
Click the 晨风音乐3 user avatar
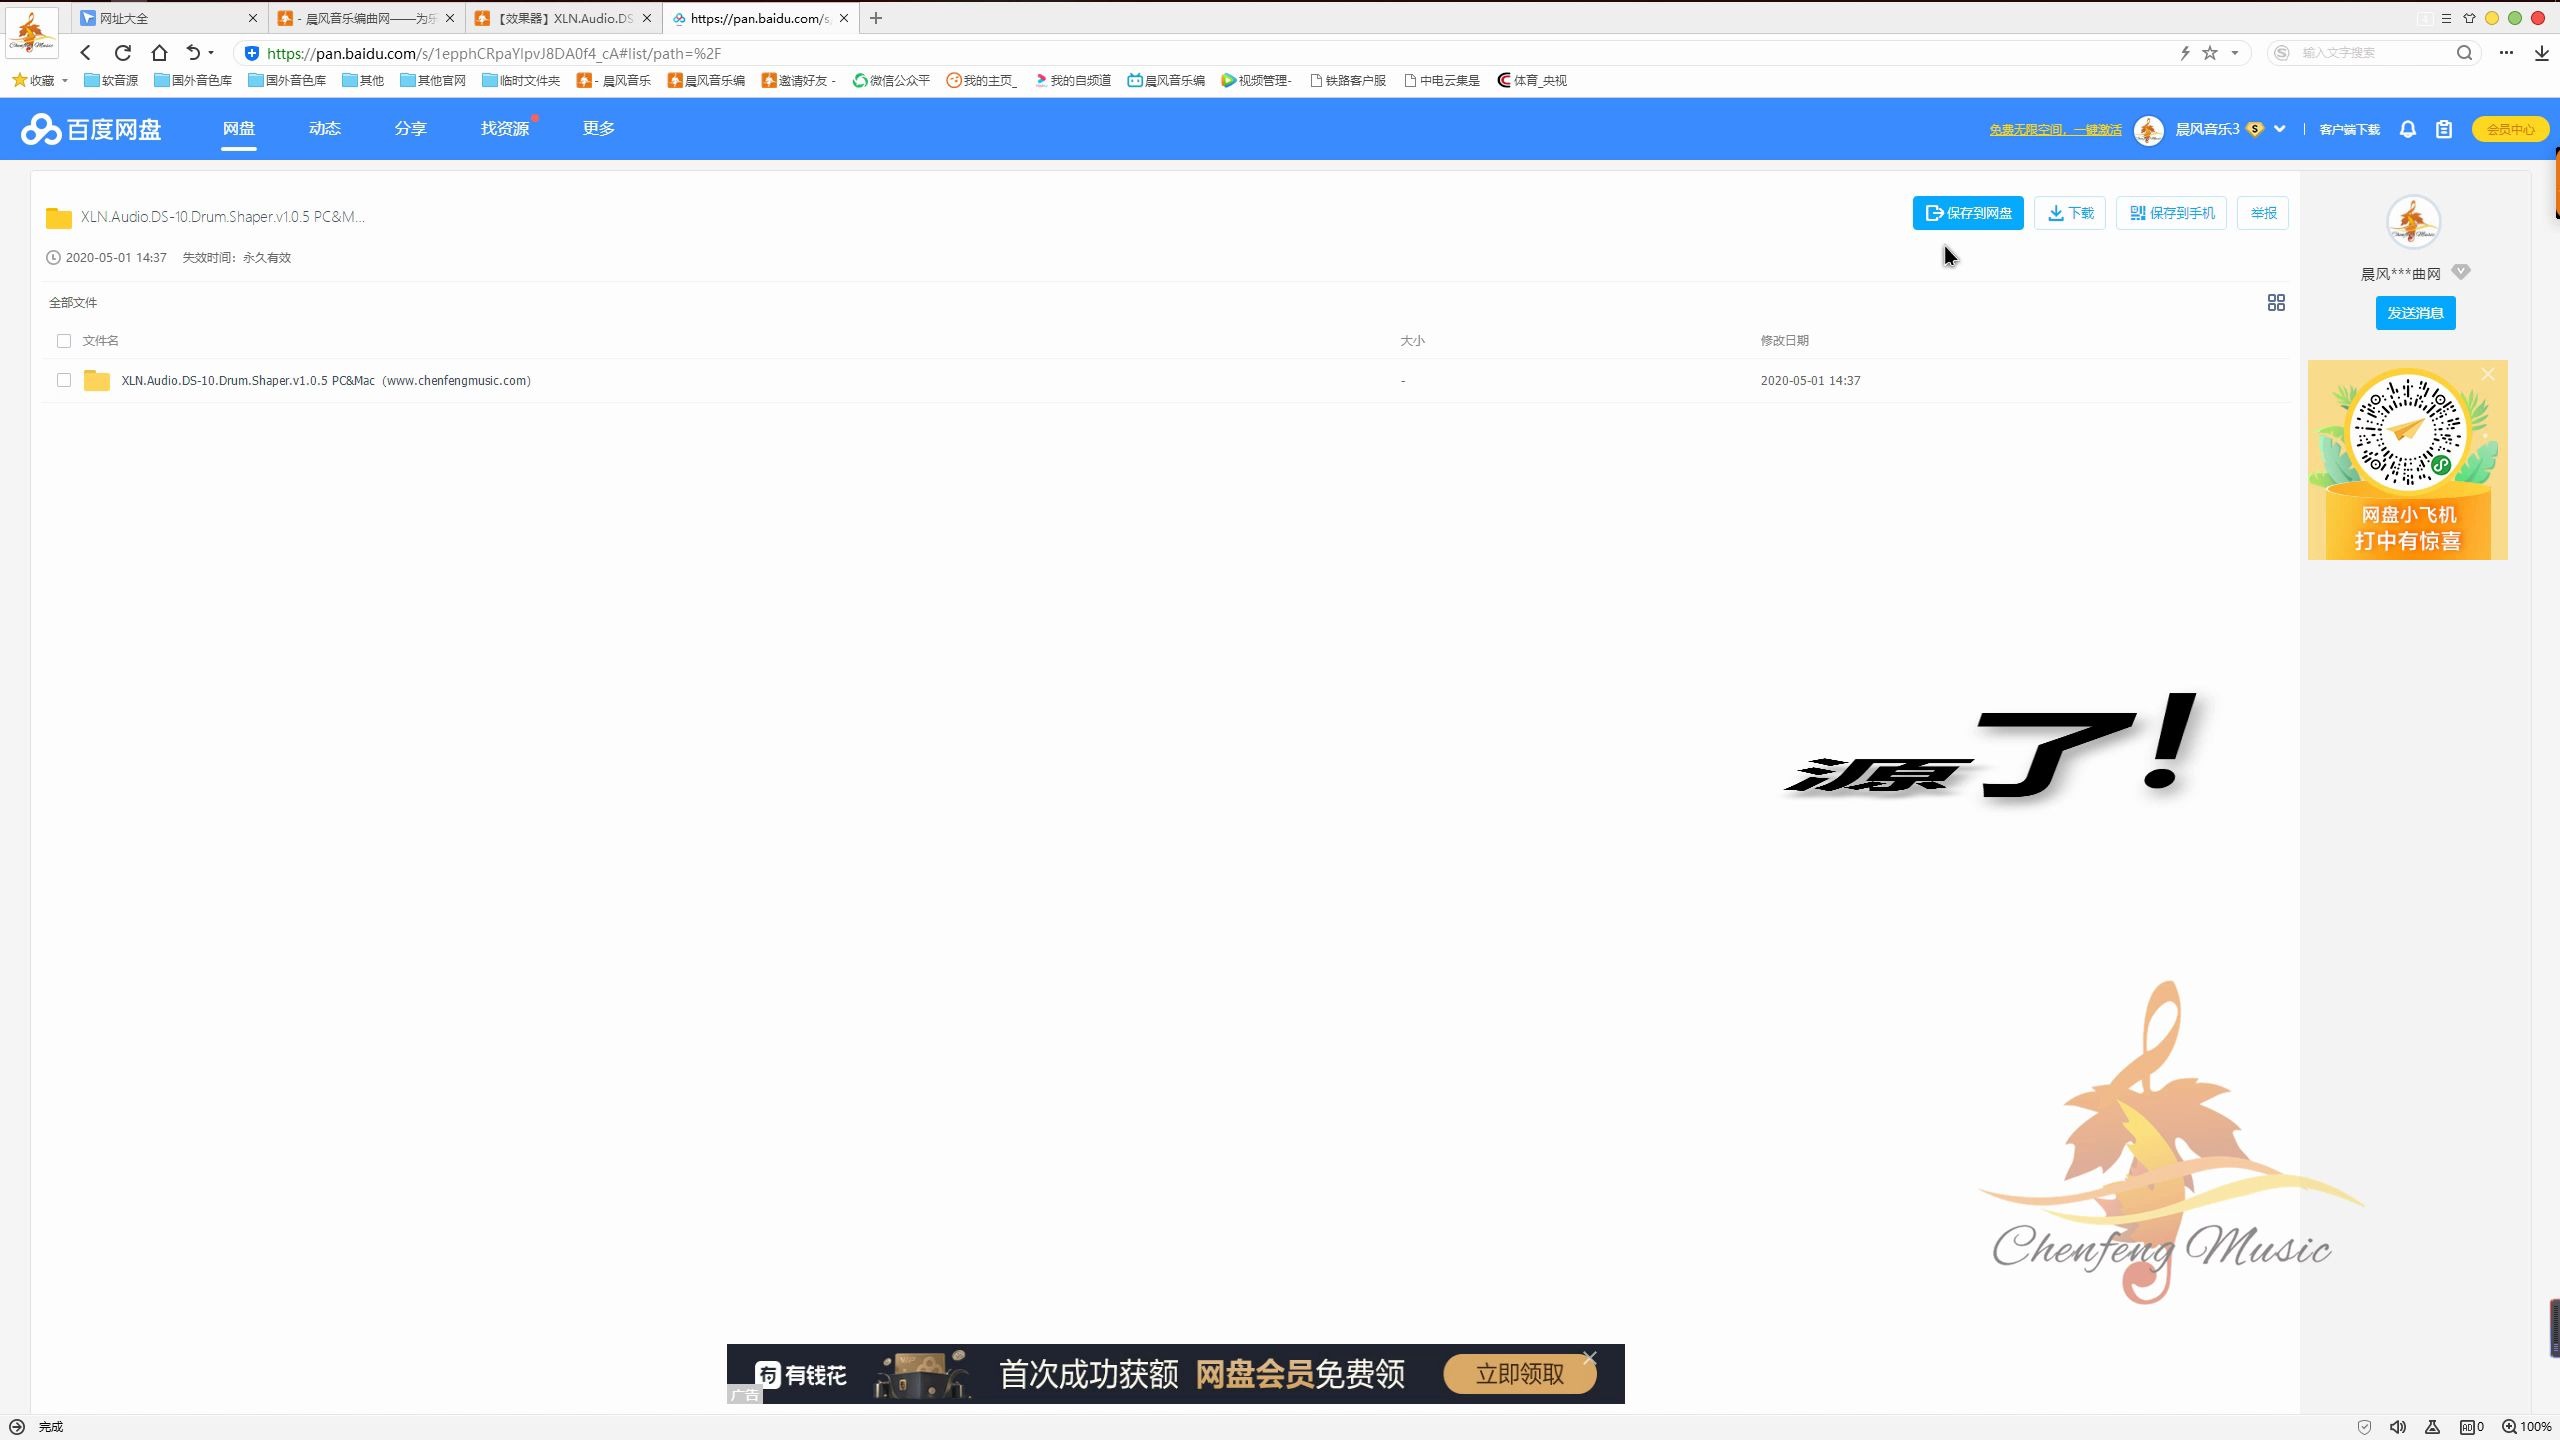pos(2149,130)
